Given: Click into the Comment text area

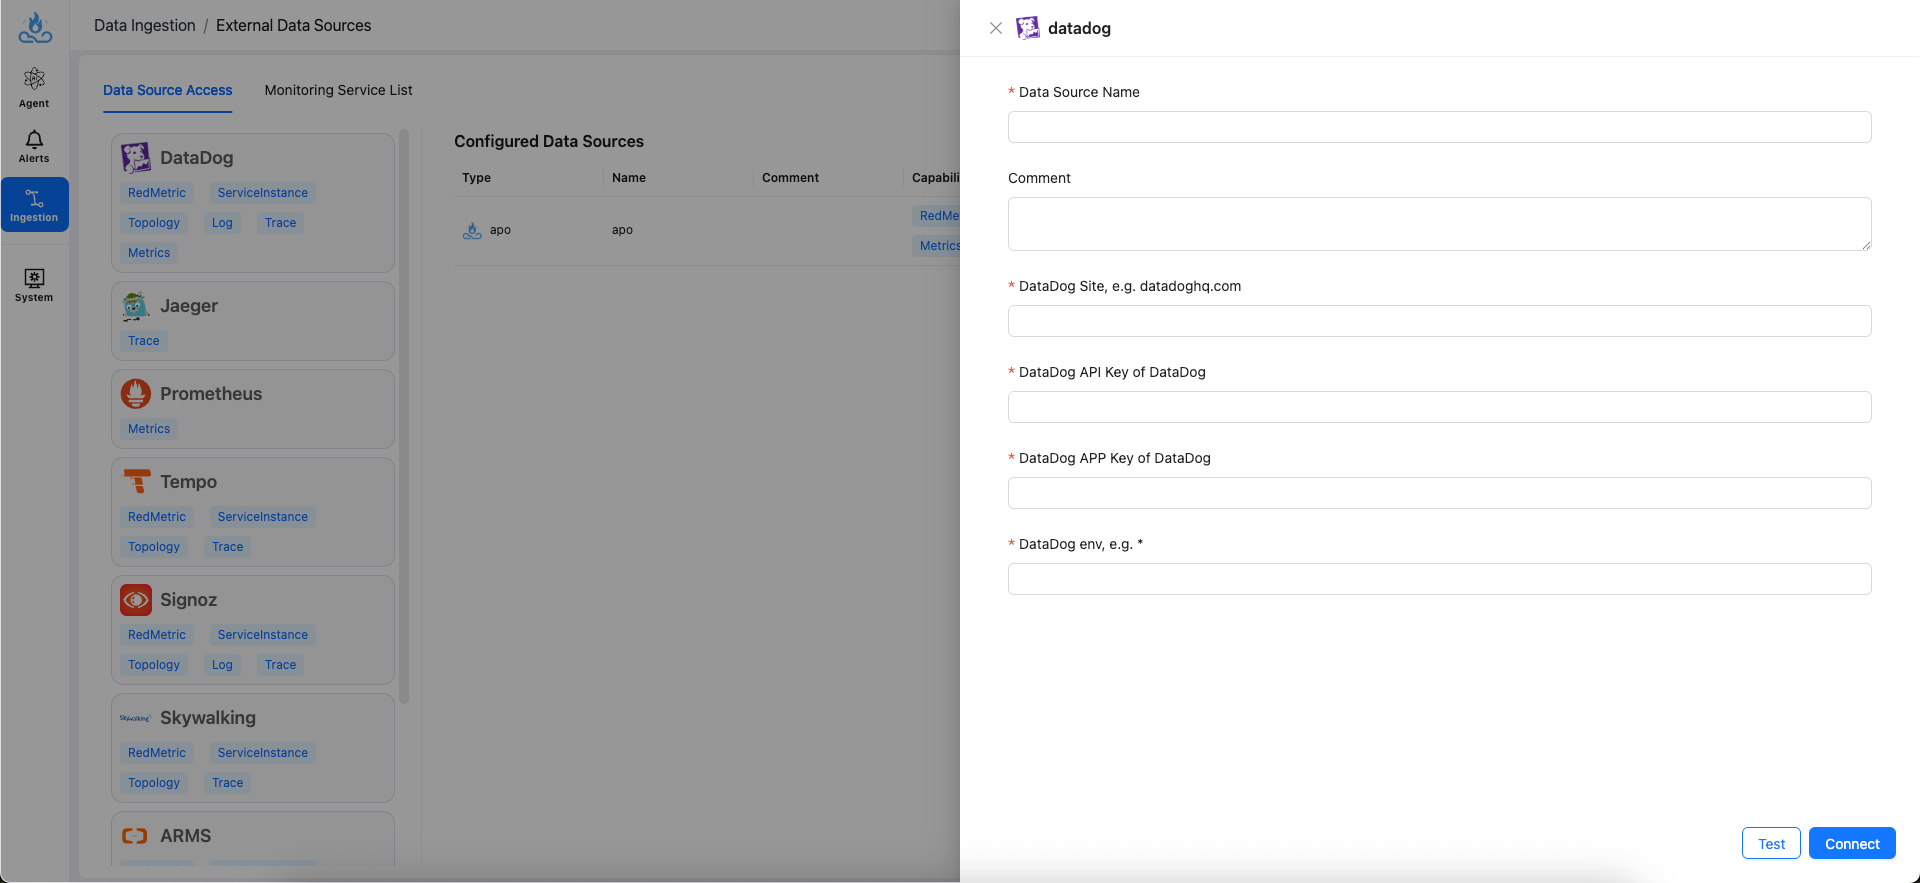Looking at the screenshot, I should point(1439,224).
